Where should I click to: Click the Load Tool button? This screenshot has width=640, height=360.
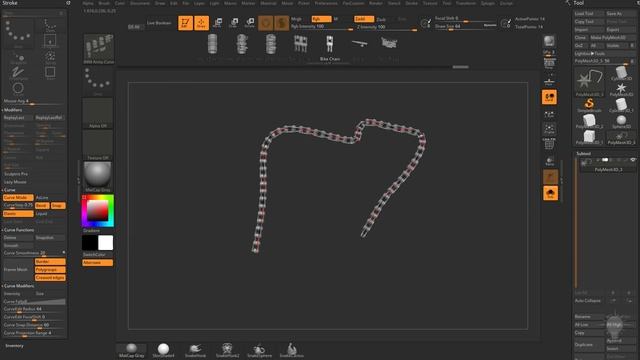click(589, 13)
